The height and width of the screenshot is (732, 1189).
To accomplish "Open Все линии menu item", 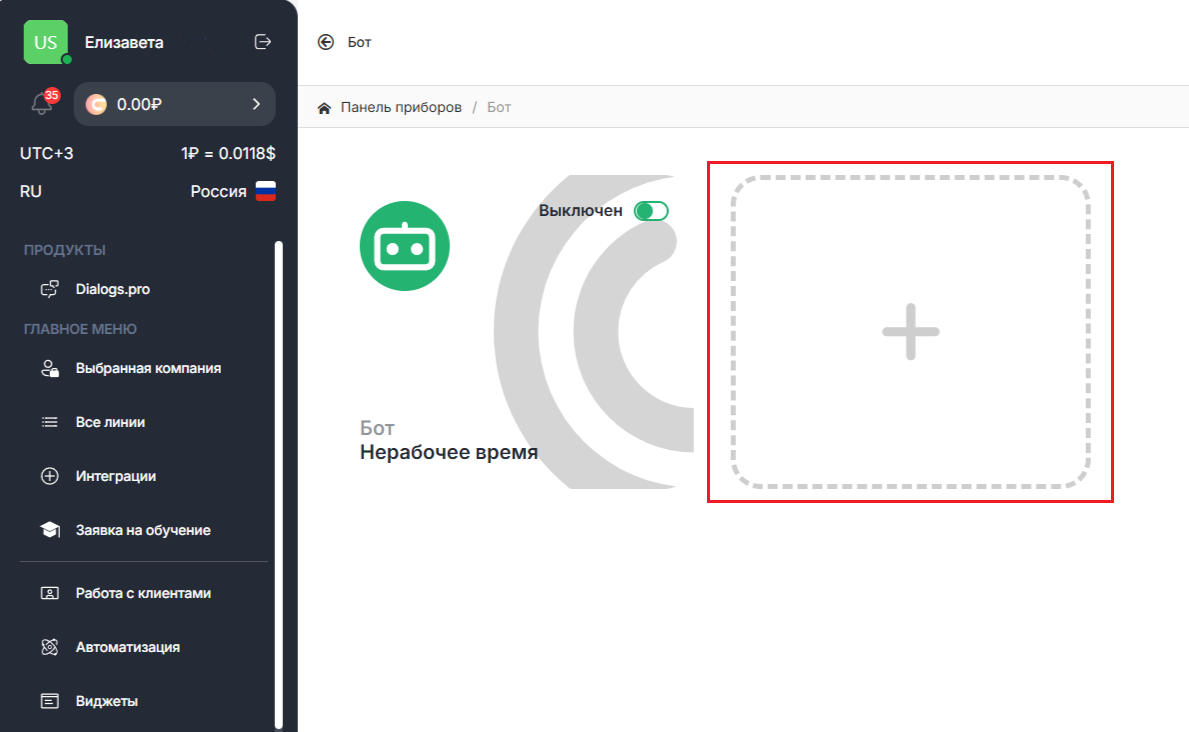I will tap(110, 422).
